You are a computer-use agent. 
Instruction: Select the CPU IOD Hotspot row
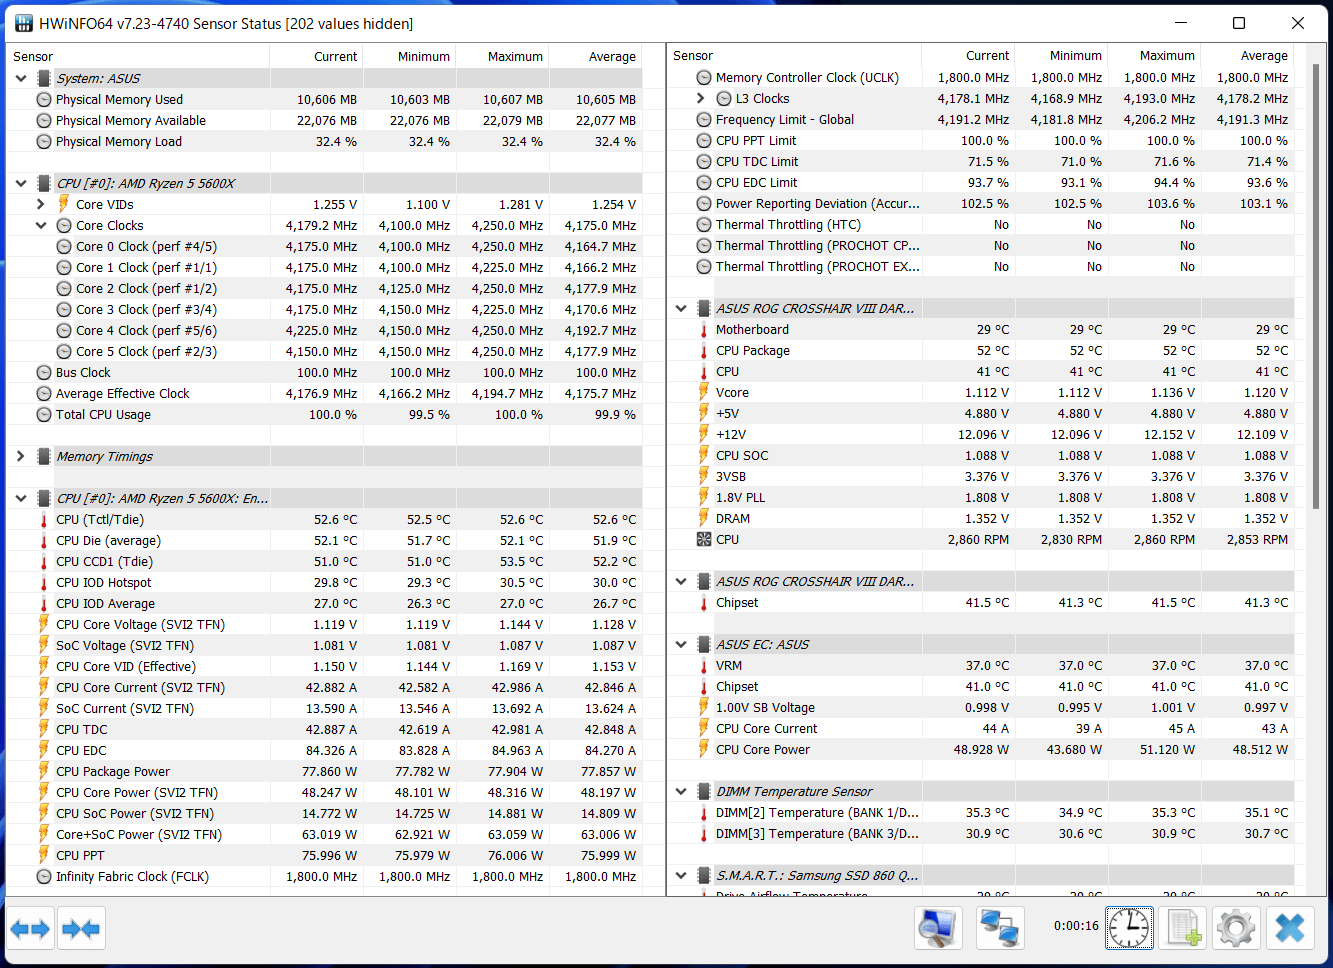(325, 583)
